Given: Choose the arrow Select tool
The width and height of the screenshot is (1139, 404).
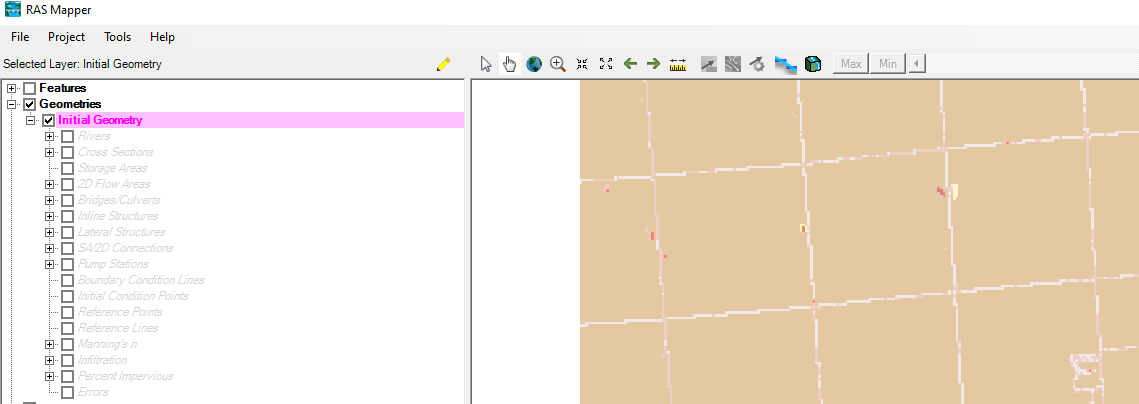Looking at the screenshot, I should 486,64.
